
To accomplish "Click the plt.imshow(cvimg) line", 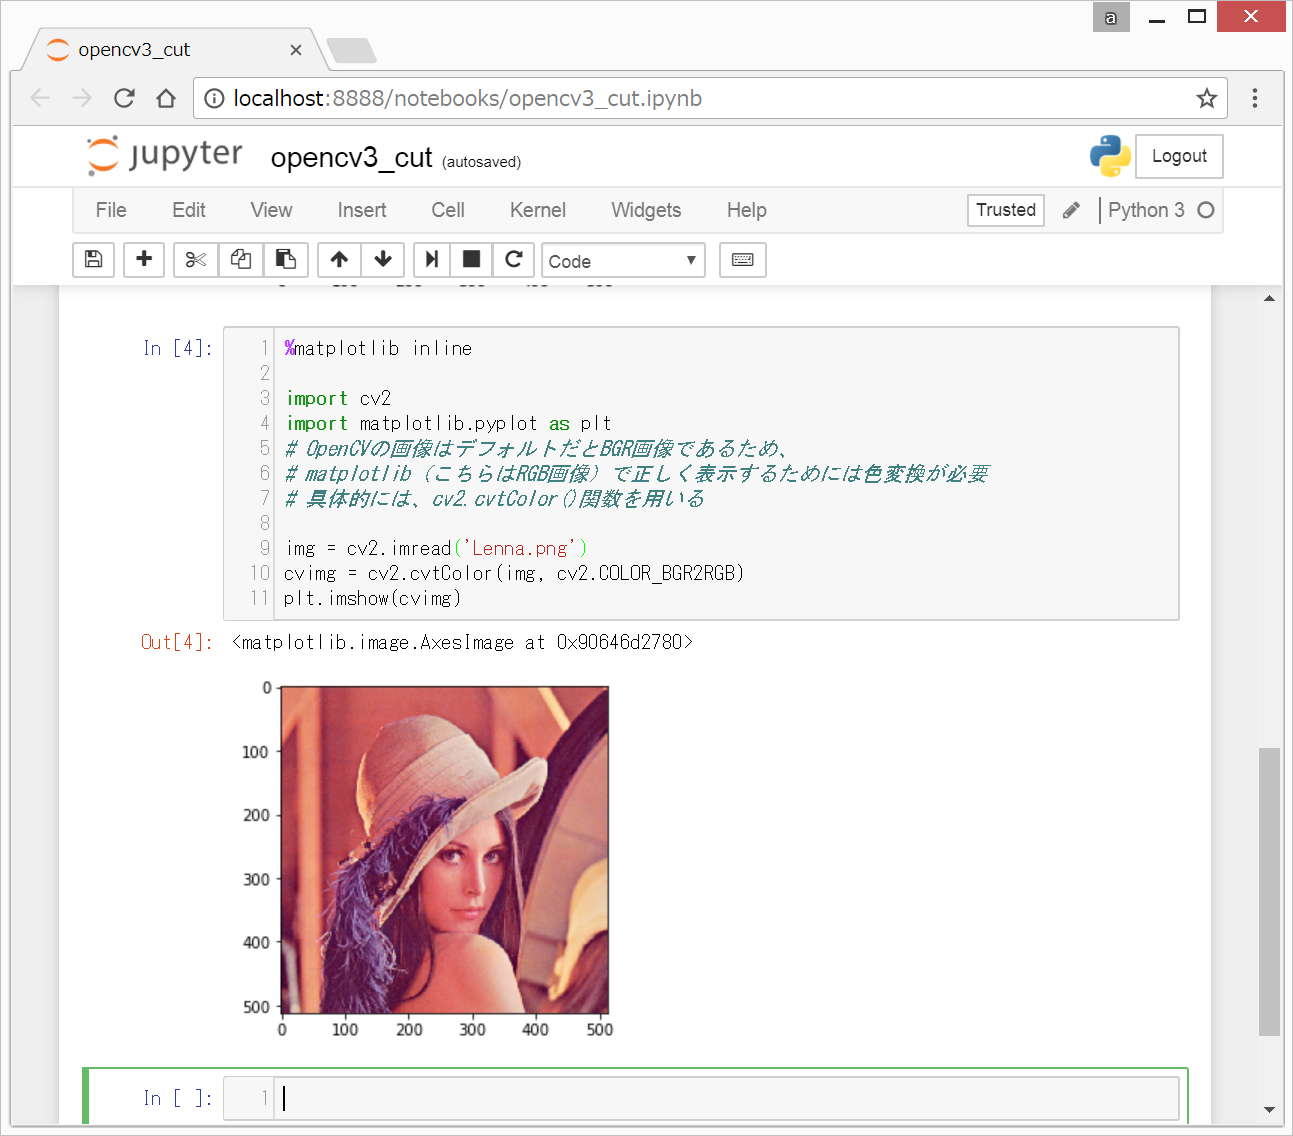I will (x=372, y=598).
